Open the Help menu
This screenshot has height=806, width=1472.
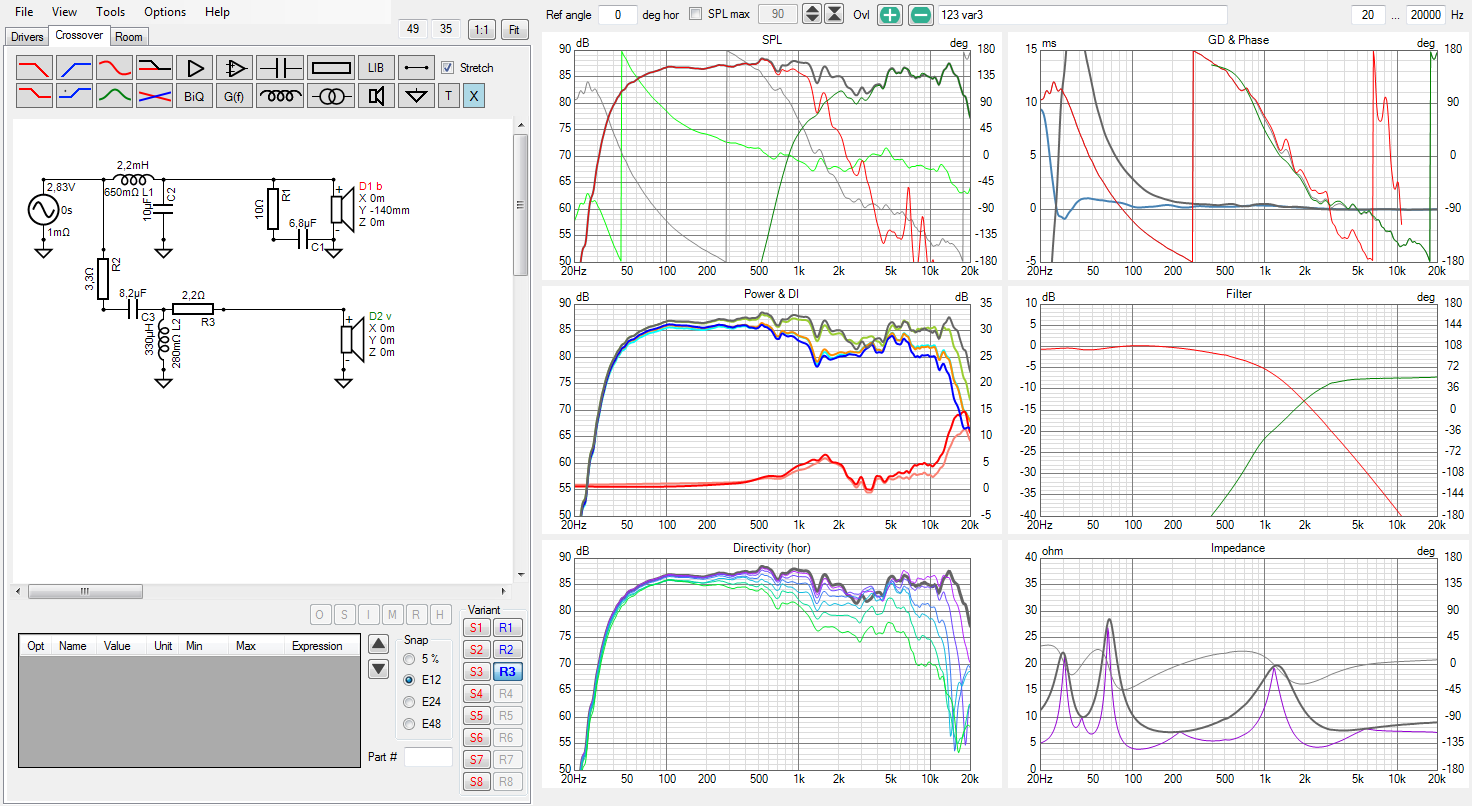tap(217, 12)
